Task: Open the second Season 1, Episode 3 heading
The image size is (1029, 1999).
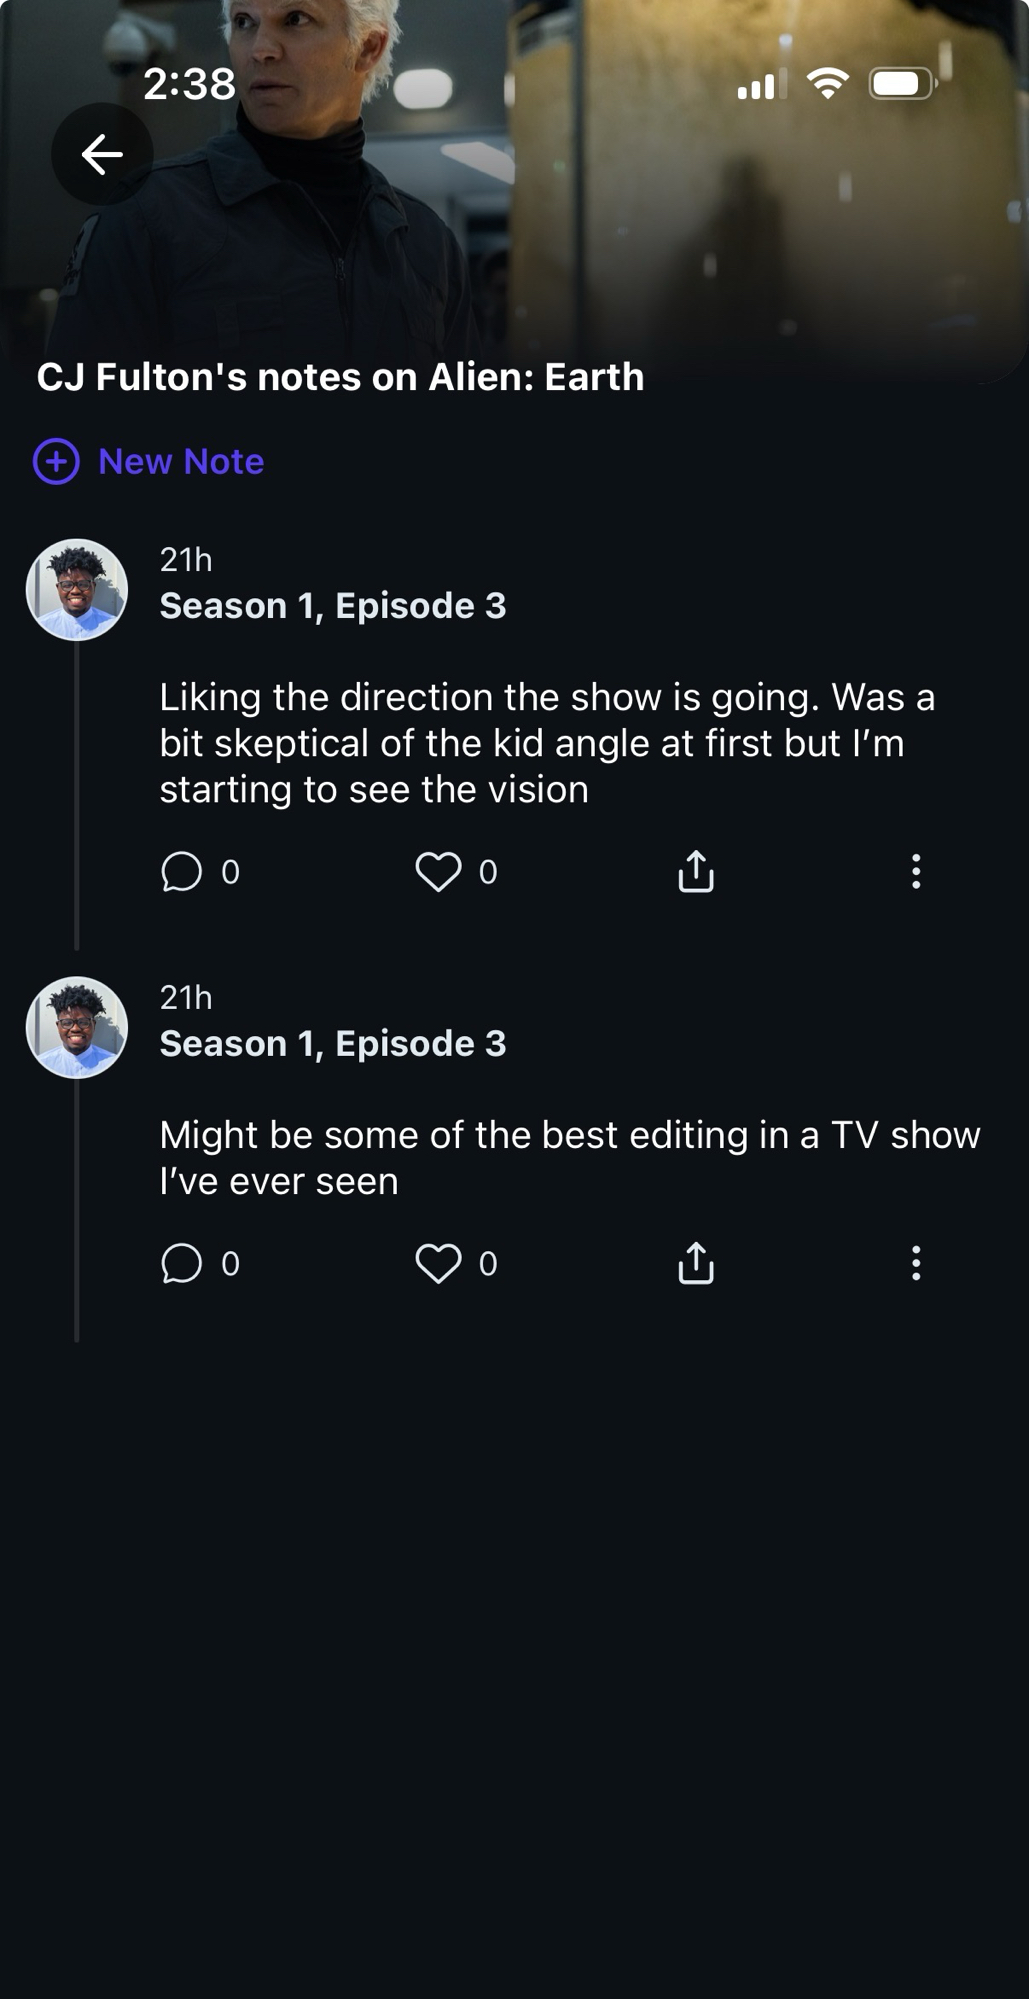Action: click(333, 1044)
